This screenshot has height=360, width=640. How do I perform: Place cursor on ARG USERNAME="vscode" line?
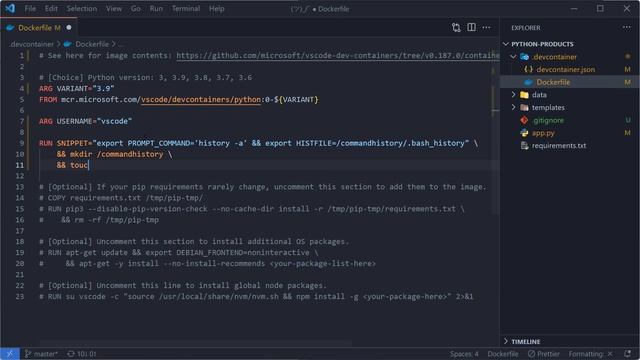pyautogui.click(x=86, y=121)
